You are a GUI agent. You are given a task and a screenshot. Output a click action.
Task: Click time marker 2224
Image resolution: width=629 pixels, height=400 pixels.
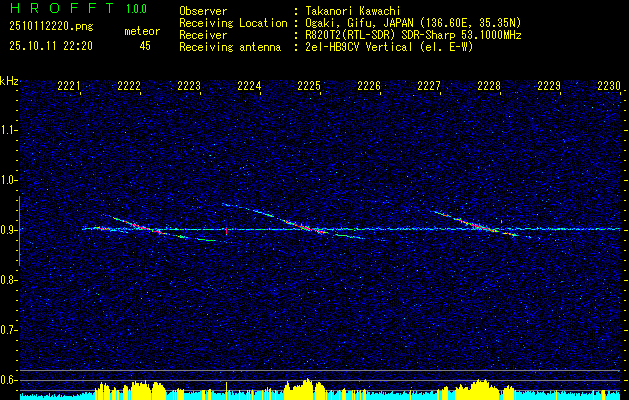coord(249,86)
